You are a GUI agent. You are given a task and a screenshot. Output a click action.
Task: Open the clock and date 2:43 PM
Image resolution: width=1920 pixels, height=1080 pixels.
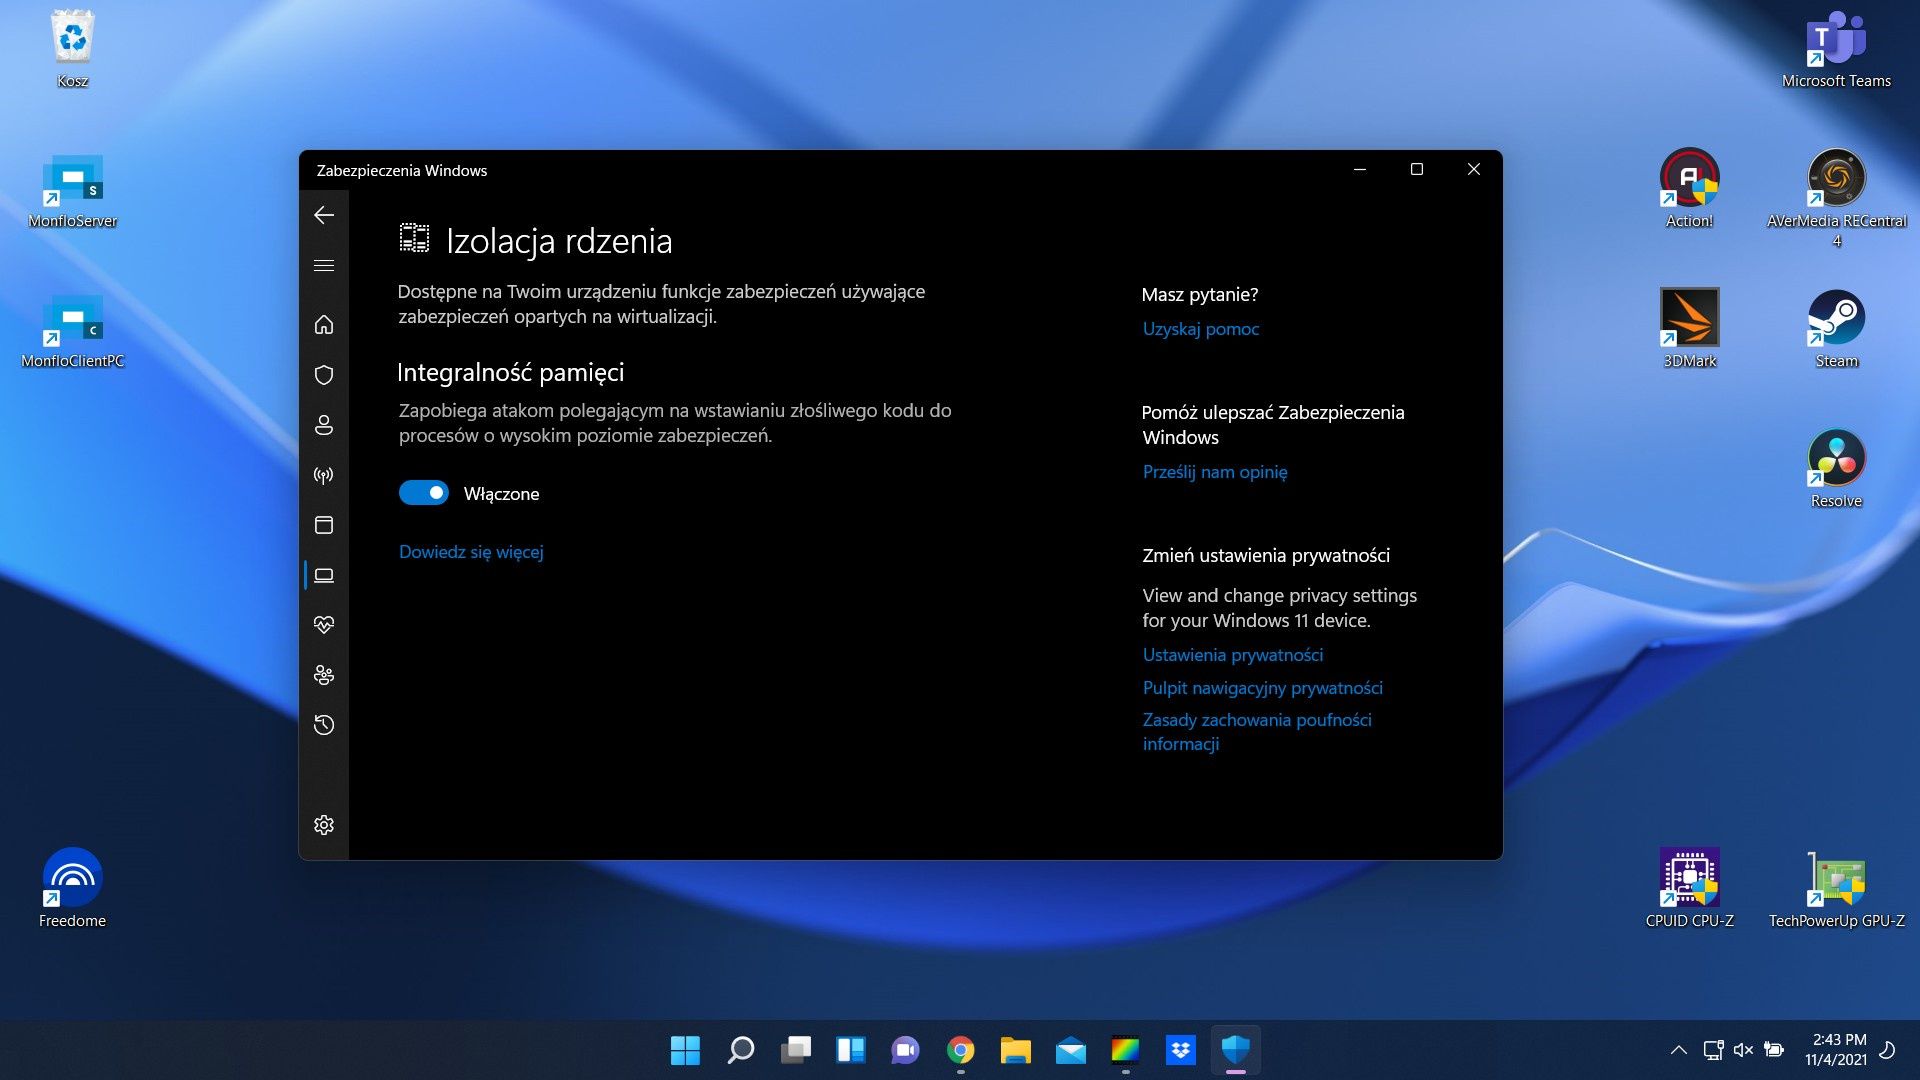point(1837,1050)
